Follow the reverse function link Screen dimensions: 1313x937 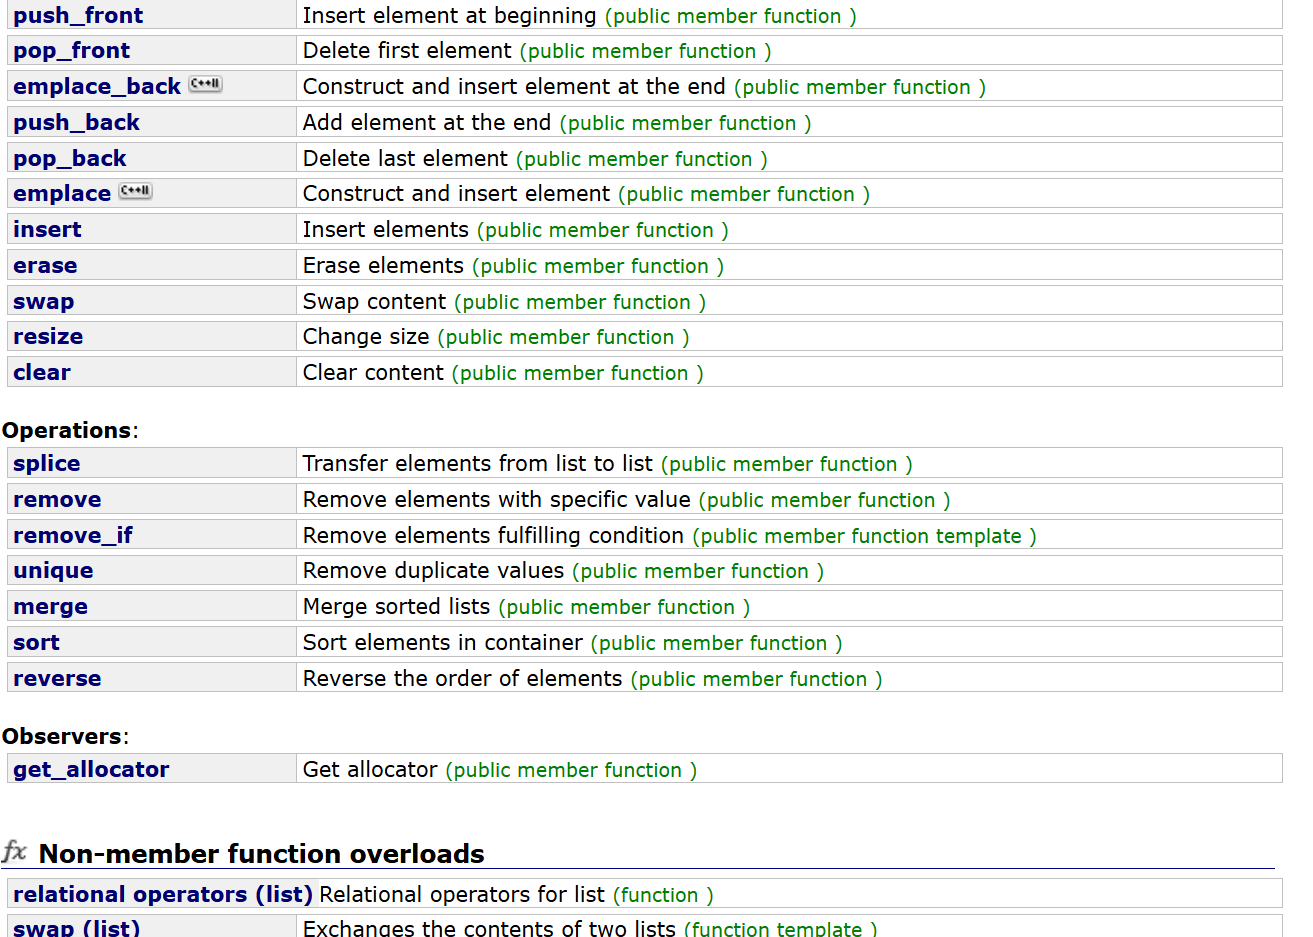tap(57, 679)
